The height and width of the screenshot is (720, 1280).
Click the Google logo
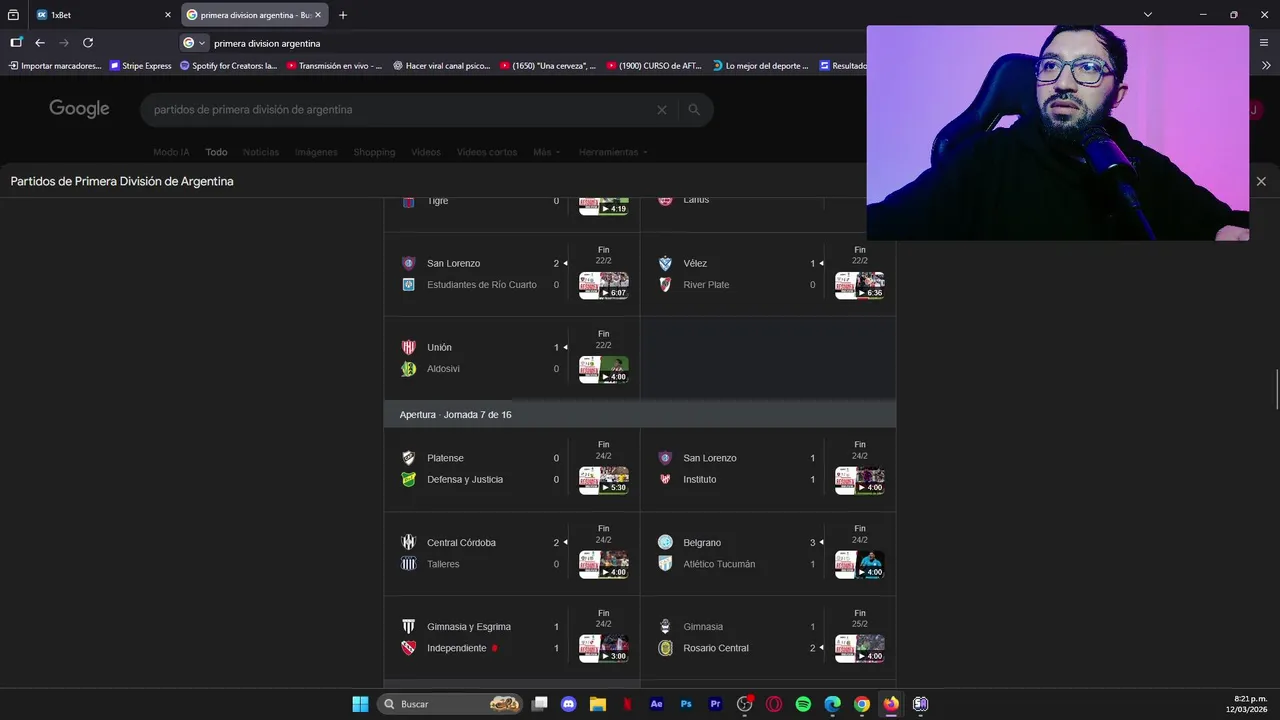[79, 109]
